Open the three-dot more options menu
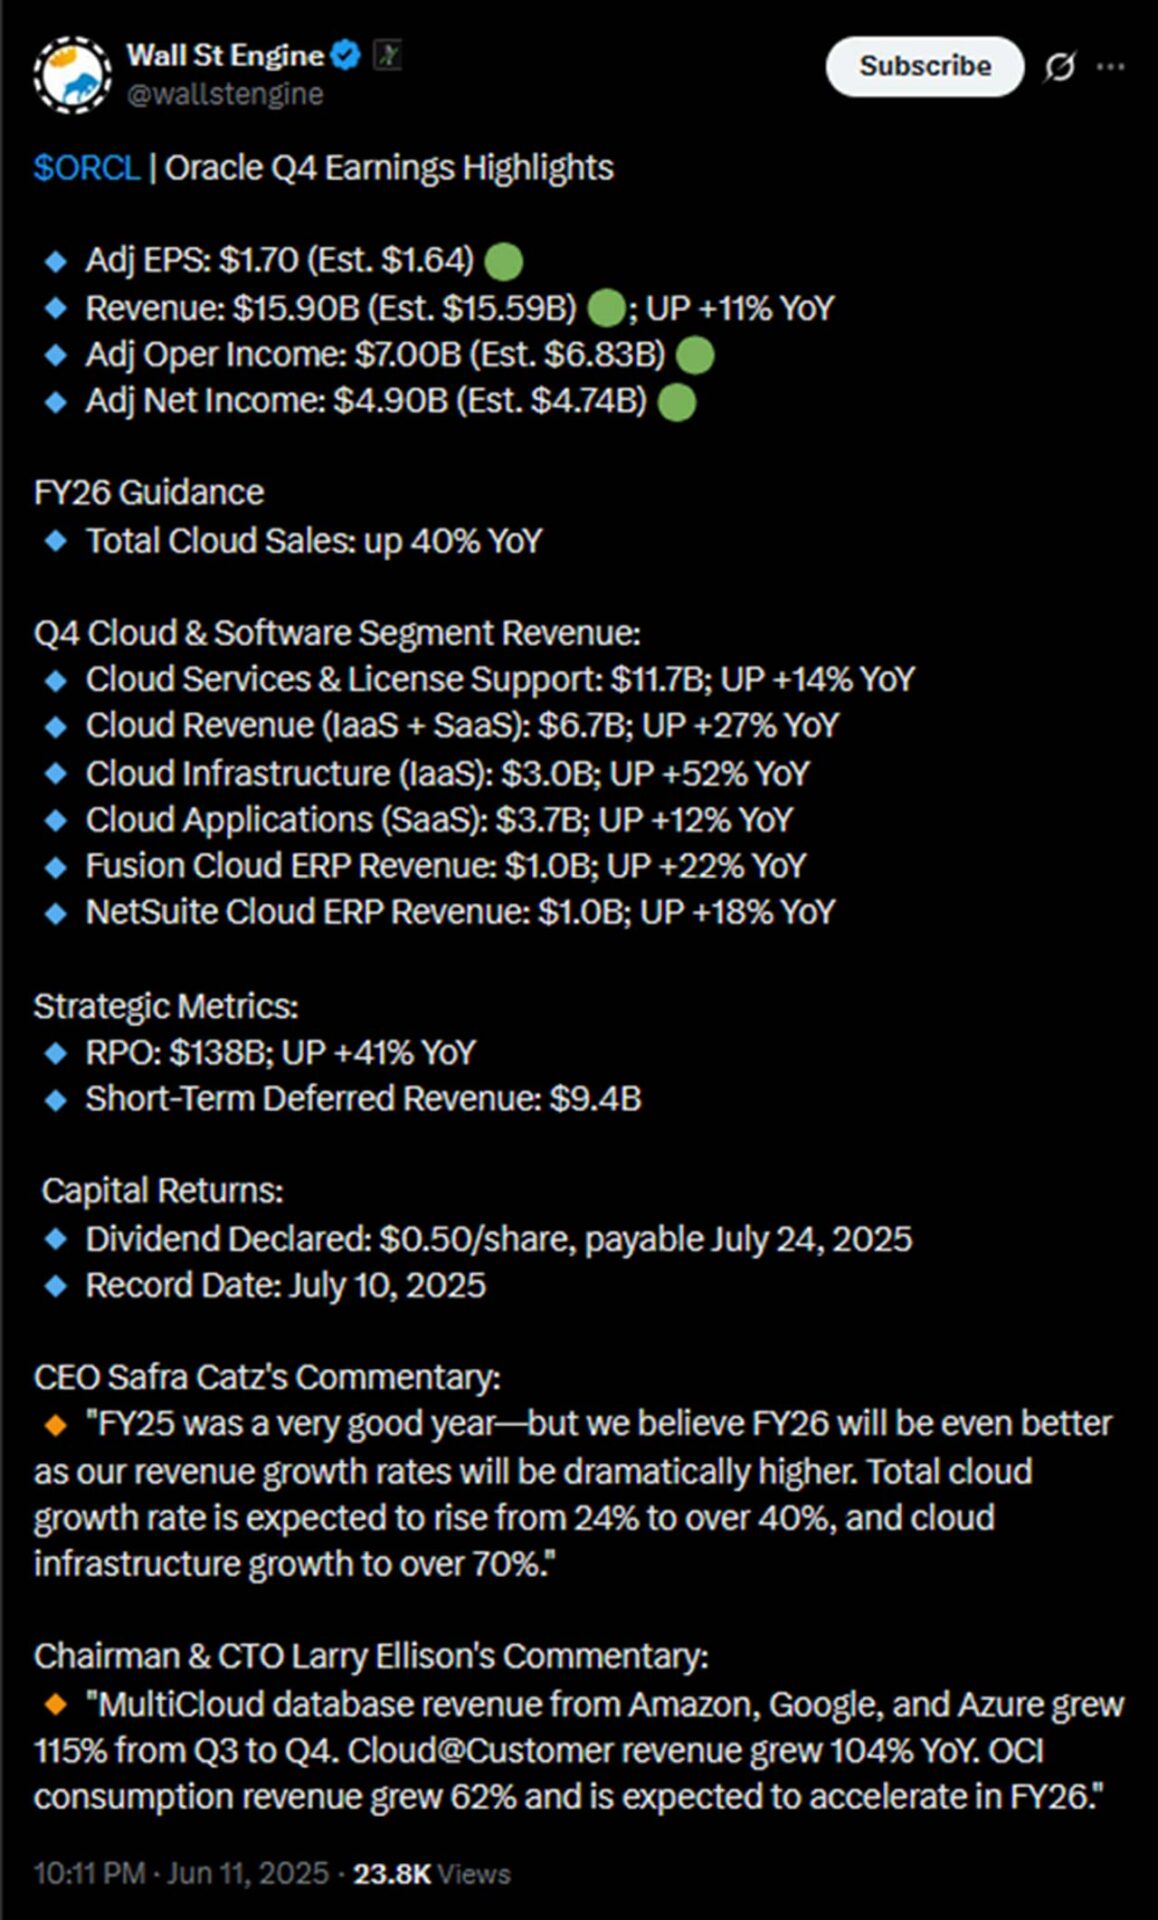The width and height of the screenshot is (1158, 1920). pos(1111,67)
